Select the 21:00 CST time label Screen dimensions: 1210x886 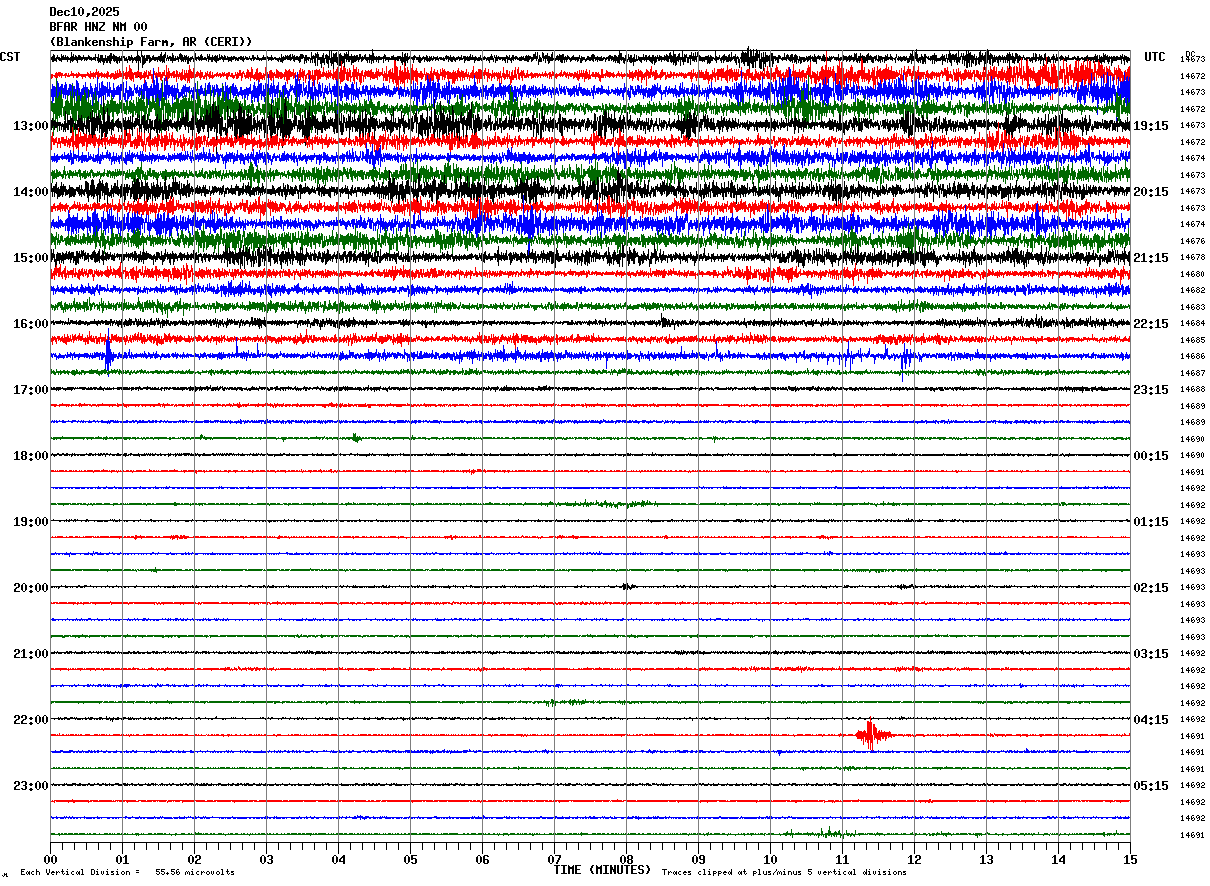click(x=31, y=654)
